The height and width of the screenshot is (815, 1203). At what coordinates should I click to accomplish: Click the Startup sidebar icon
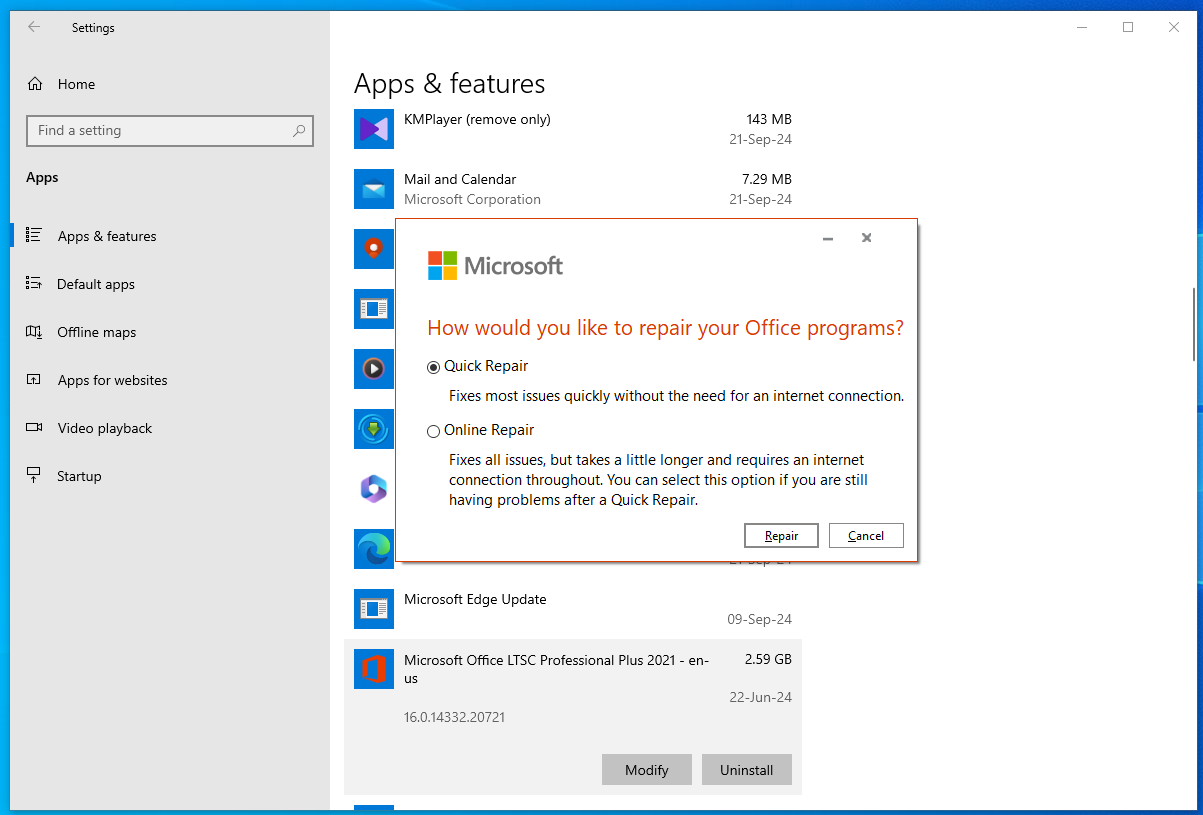pos(34,476)
